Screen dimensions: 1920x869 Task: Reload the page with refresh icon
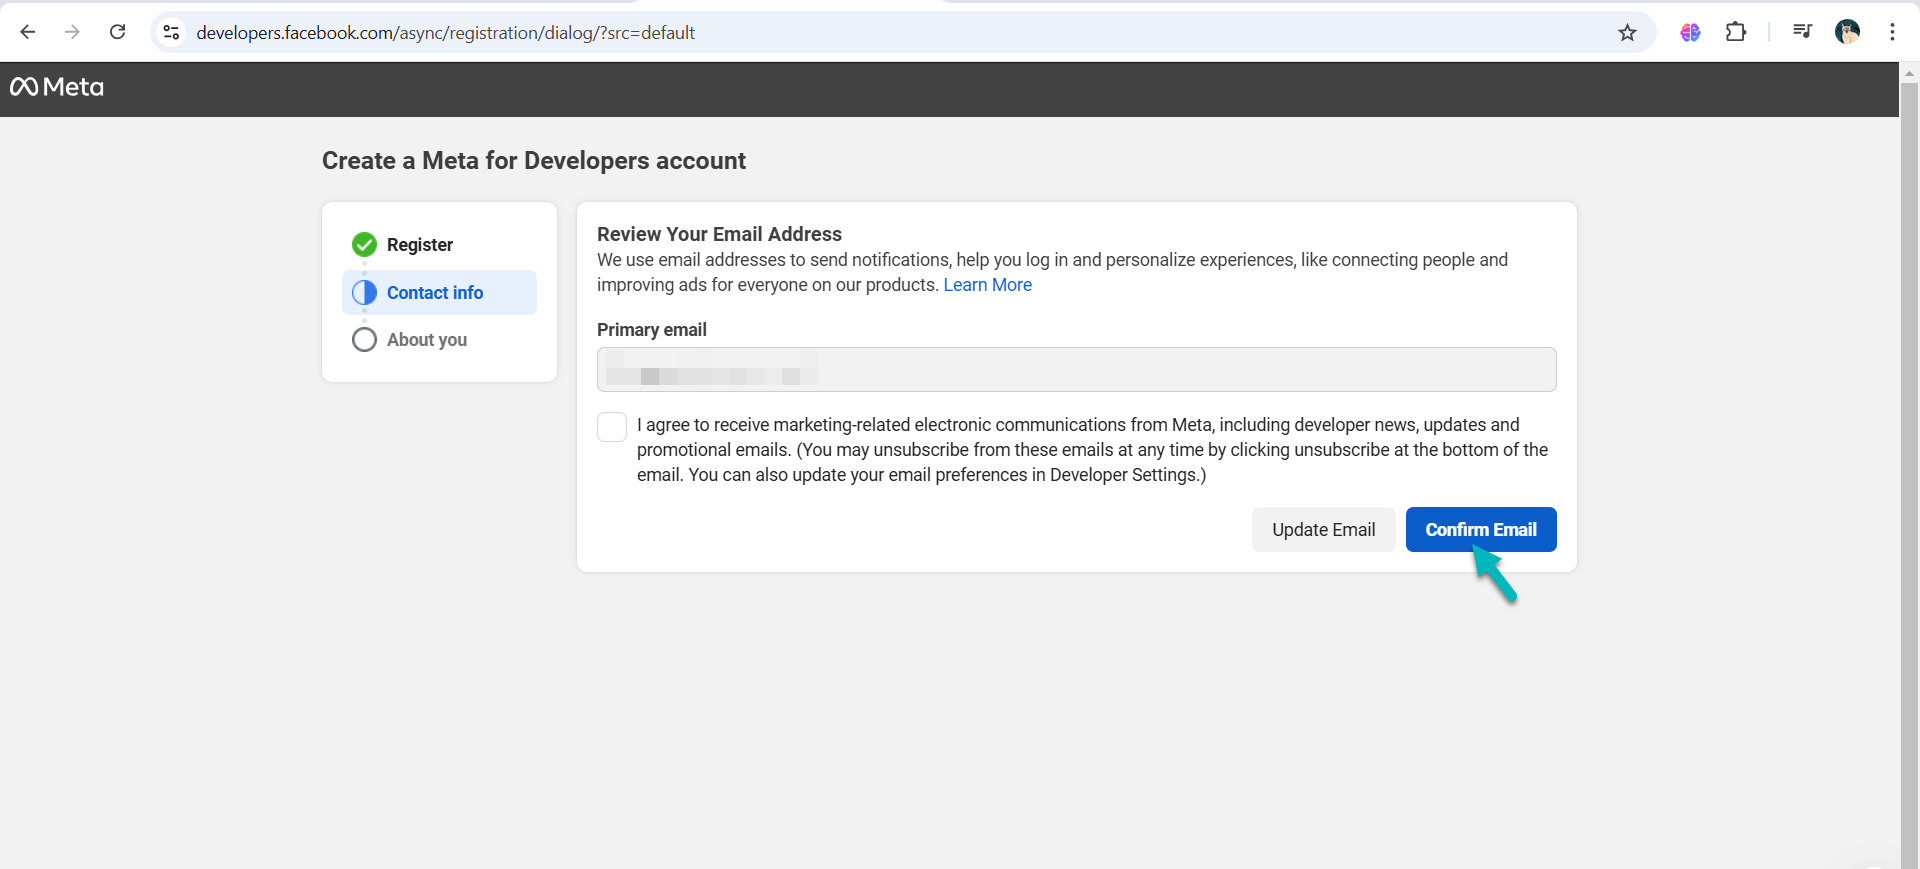click(x=117, y=32)
